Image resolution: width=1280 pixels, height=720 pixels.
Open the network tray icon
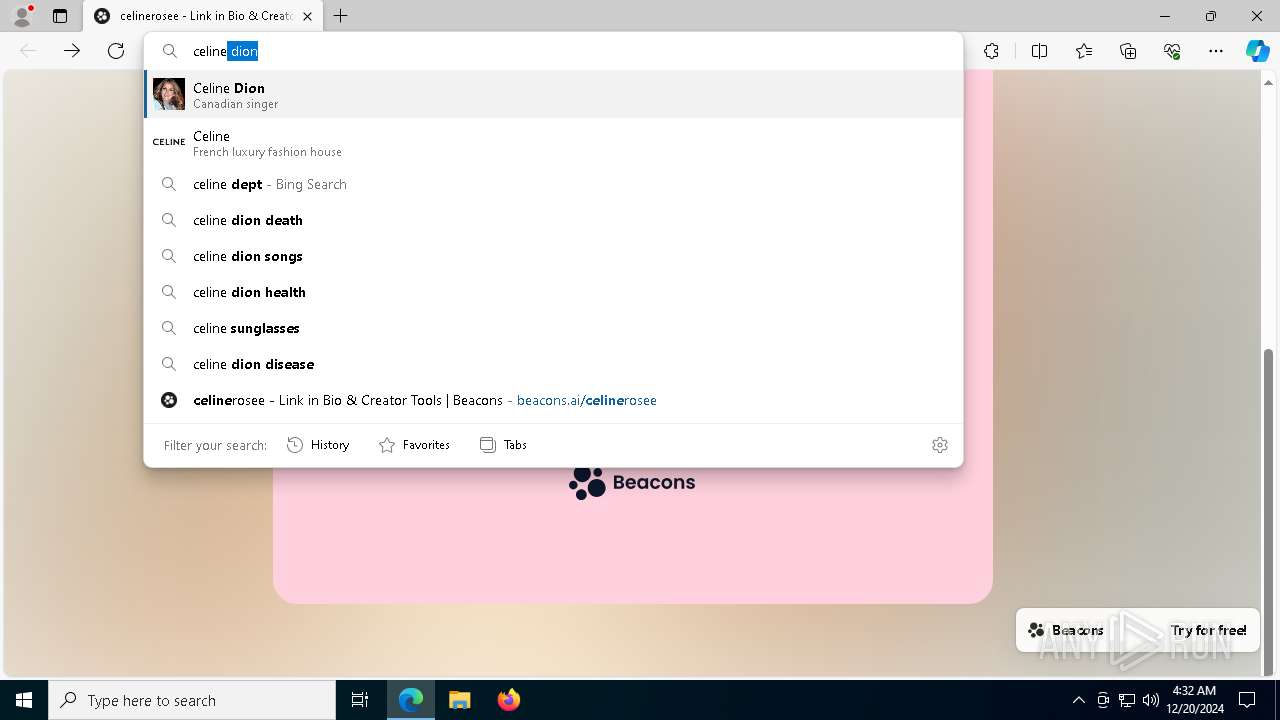click(1127, 700)
